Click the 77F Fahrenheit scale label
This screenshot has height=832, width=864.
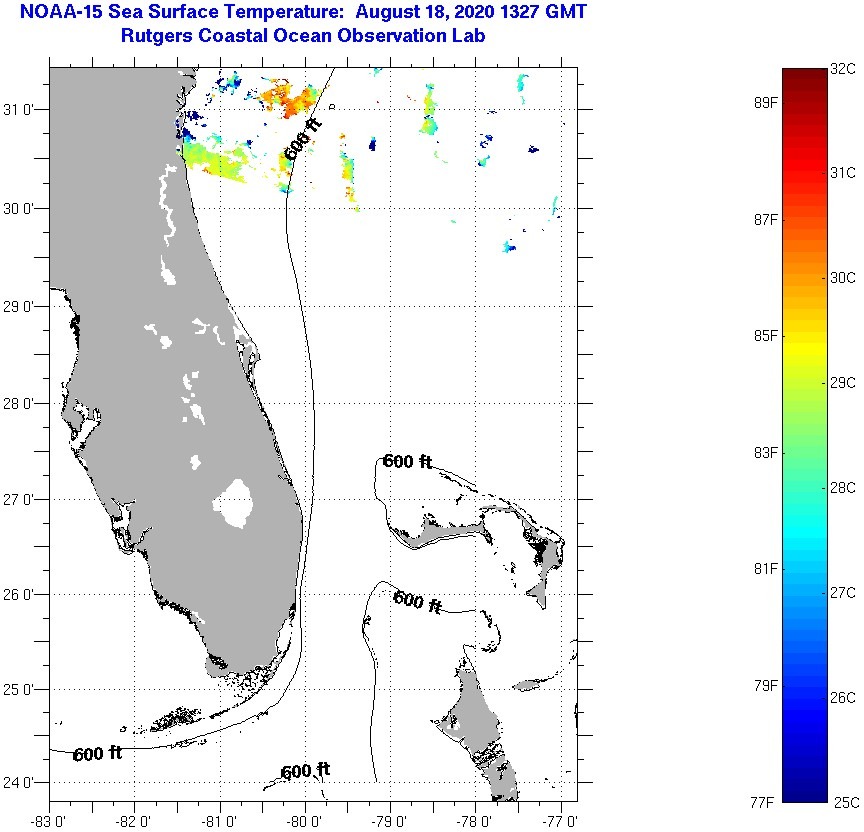766,802
